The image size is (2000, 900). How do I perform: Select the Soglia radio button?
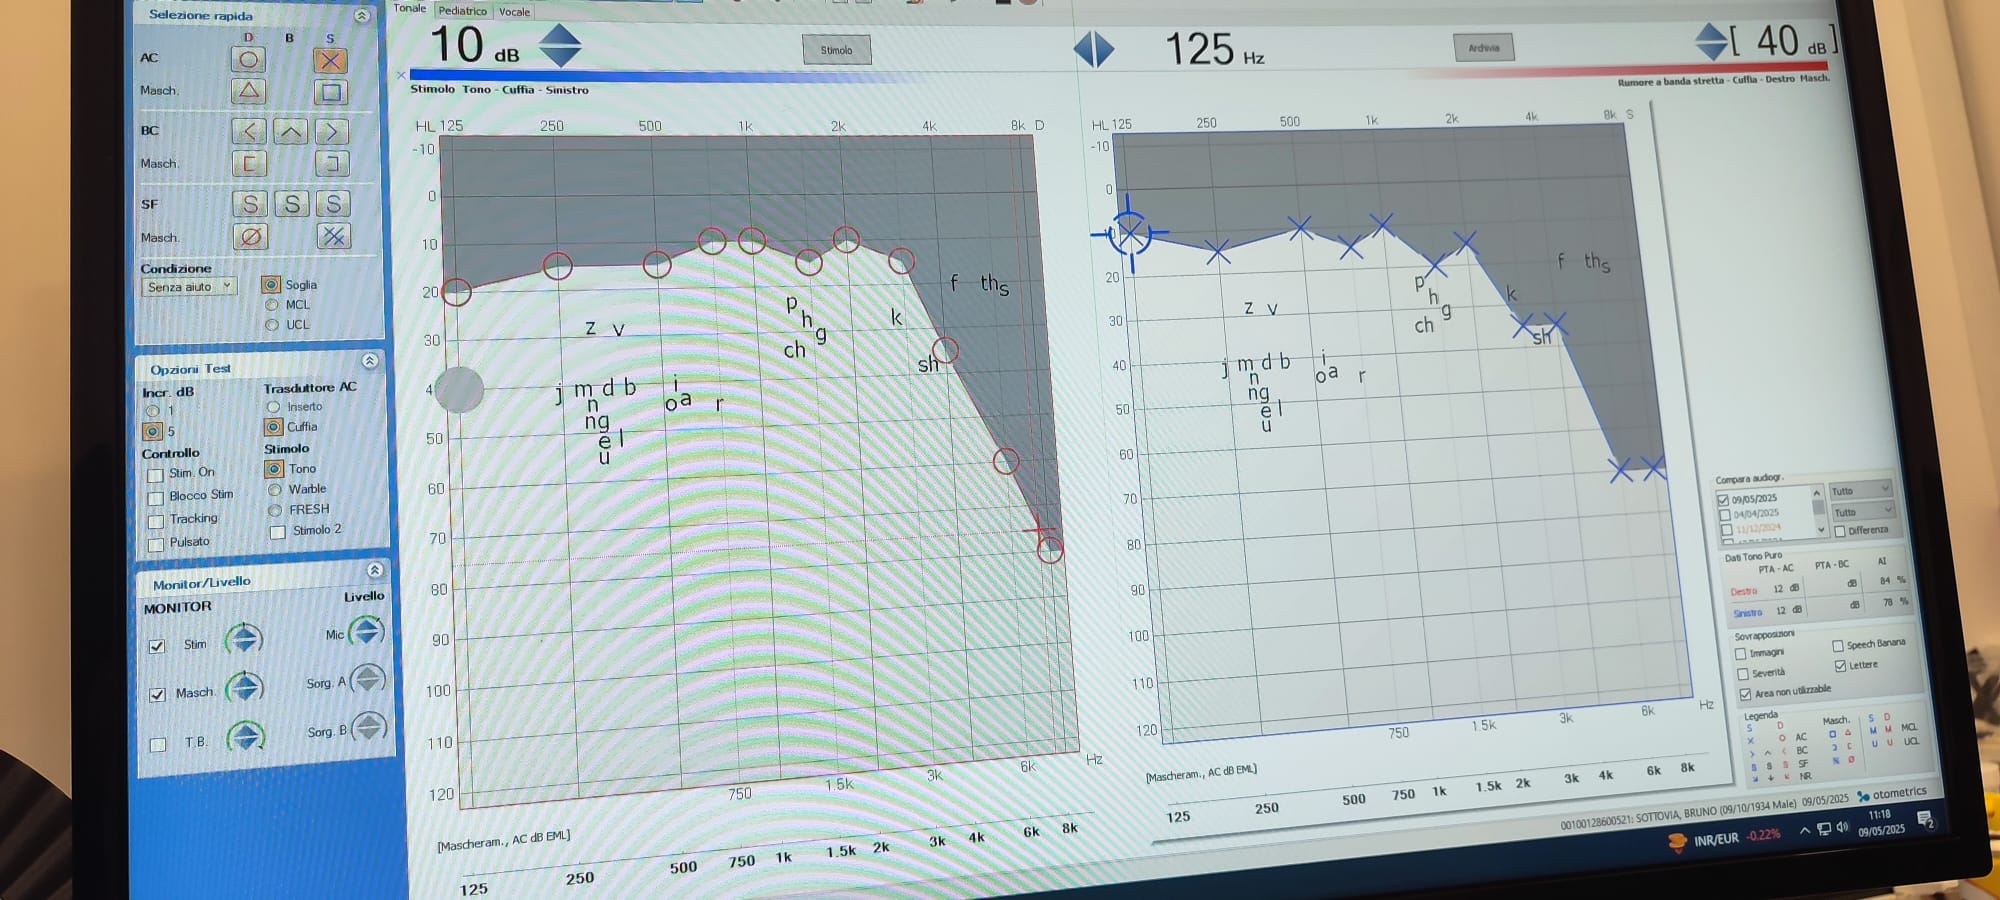(270, 285)
